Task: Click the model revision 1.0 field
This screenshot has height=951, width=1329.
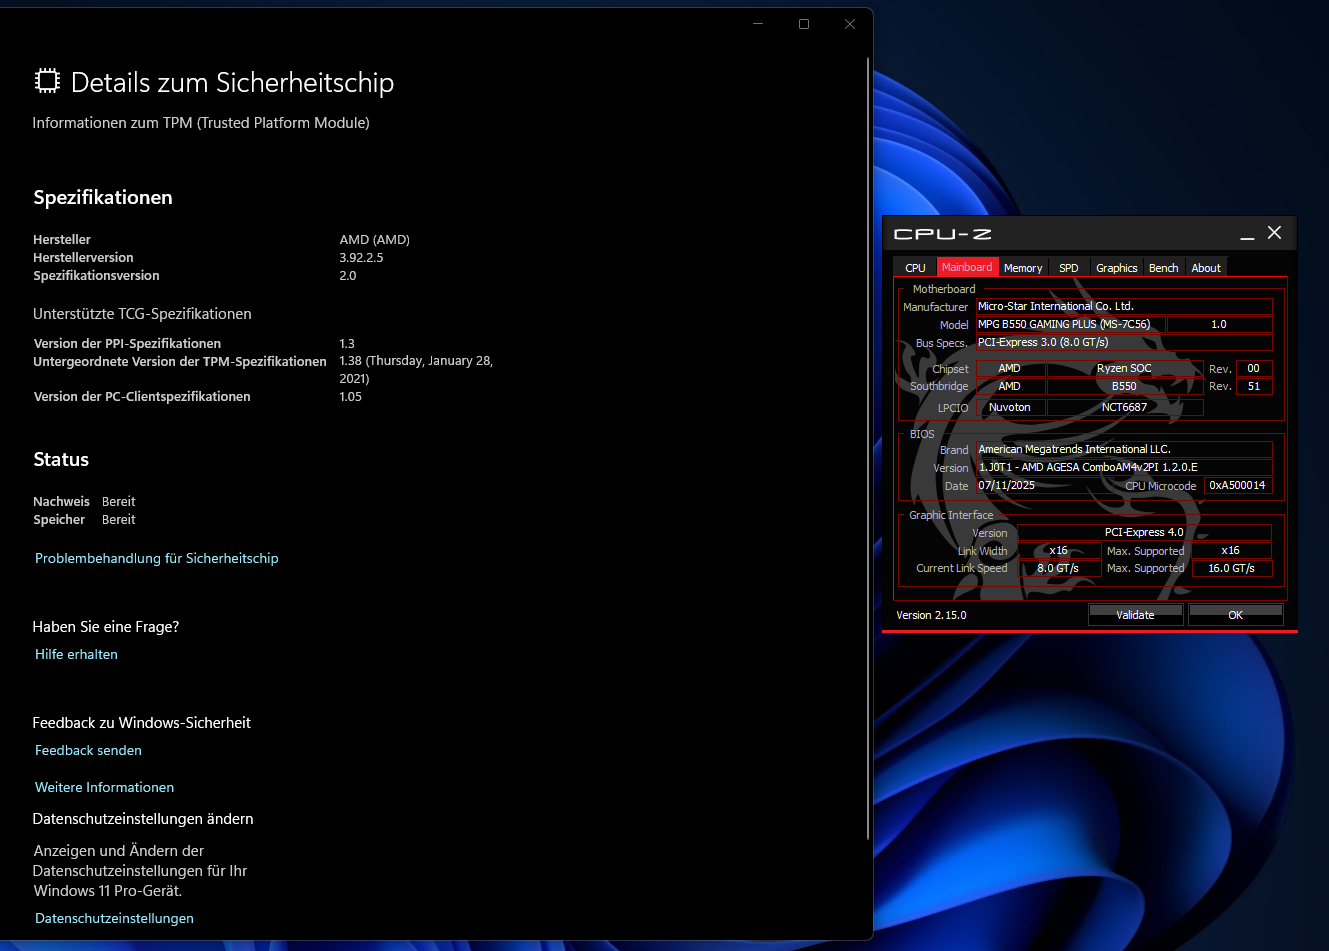Action: tap(1219, 324)
